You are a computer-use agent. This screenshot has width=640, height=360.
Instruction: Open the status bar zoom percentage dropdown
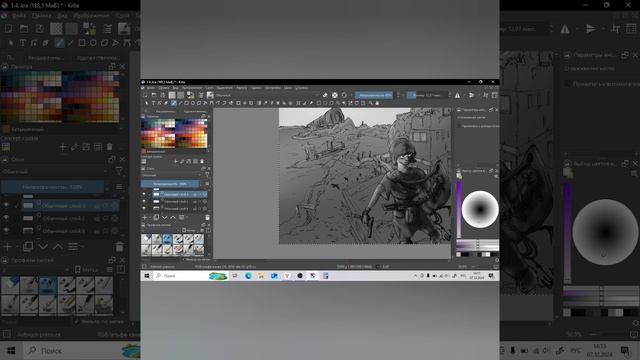[x=463, y=267]
